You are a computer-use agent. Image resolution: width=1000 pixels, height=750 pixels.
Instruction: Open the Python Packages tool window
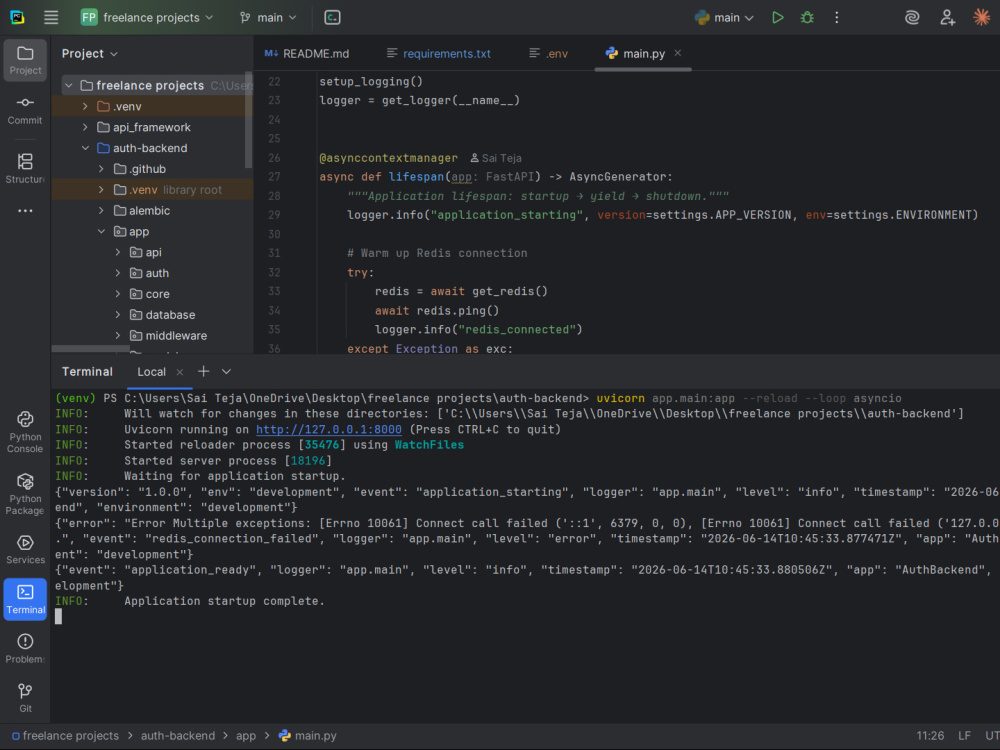(25, 494)
